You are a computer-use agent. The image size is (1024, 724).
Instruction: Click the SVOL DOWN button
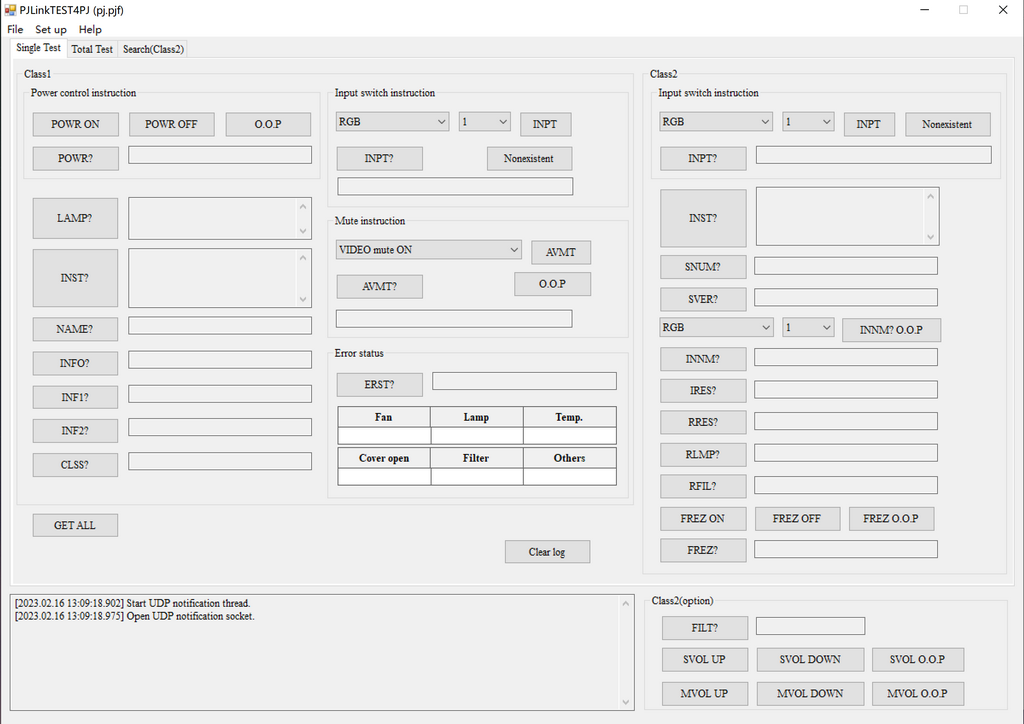[x=810, y=659]
